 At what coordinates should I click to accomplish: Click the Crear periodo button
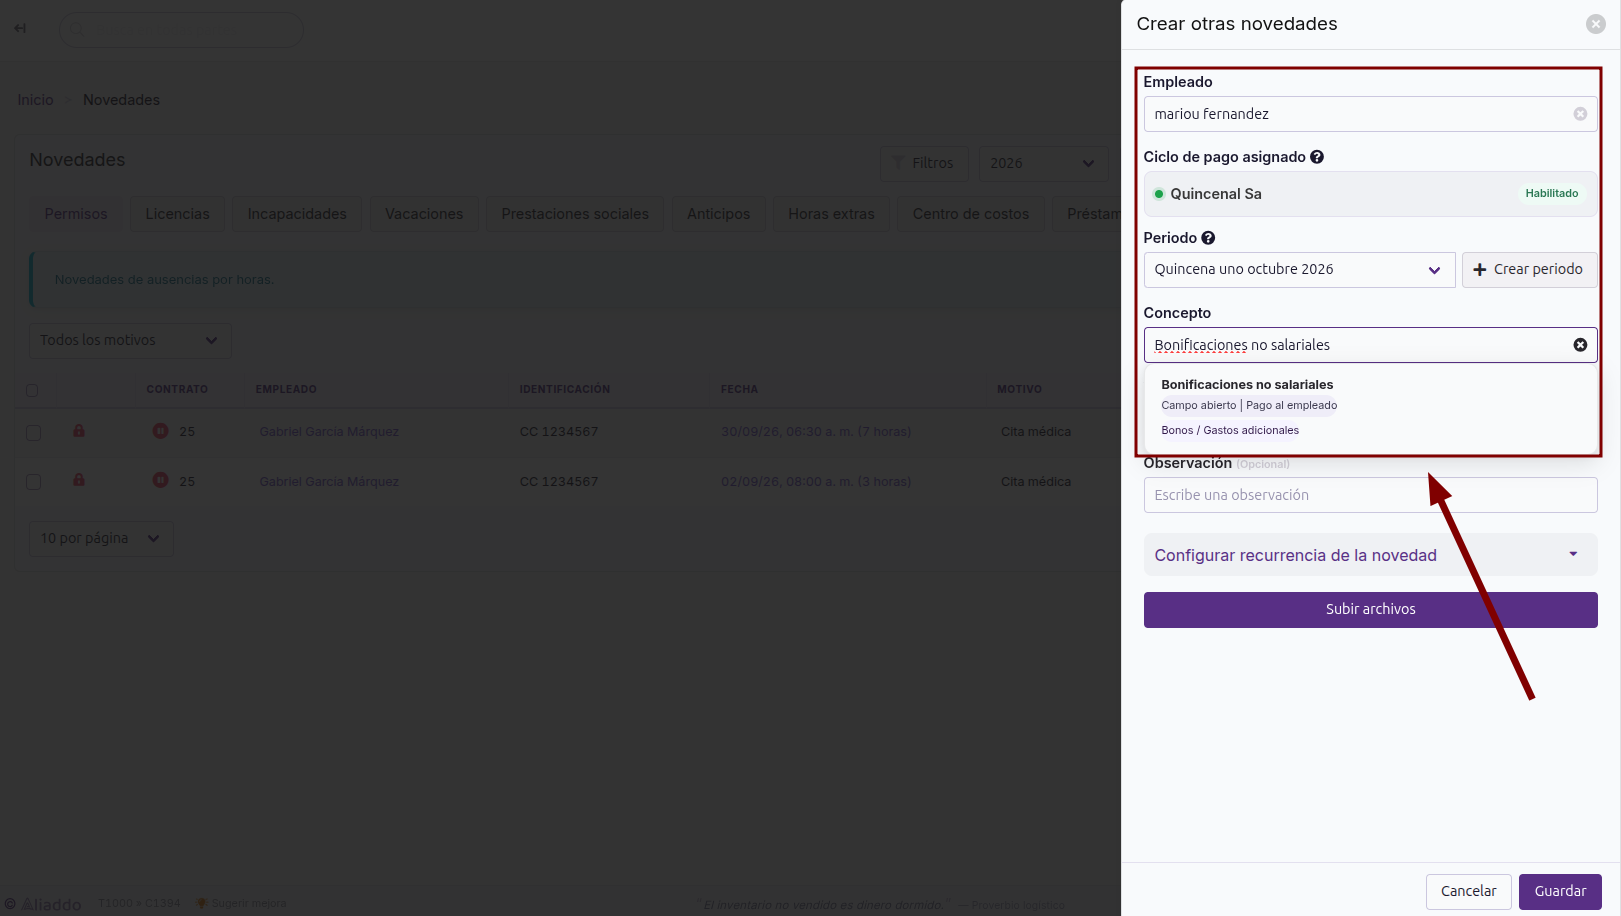pos(1529,270)
